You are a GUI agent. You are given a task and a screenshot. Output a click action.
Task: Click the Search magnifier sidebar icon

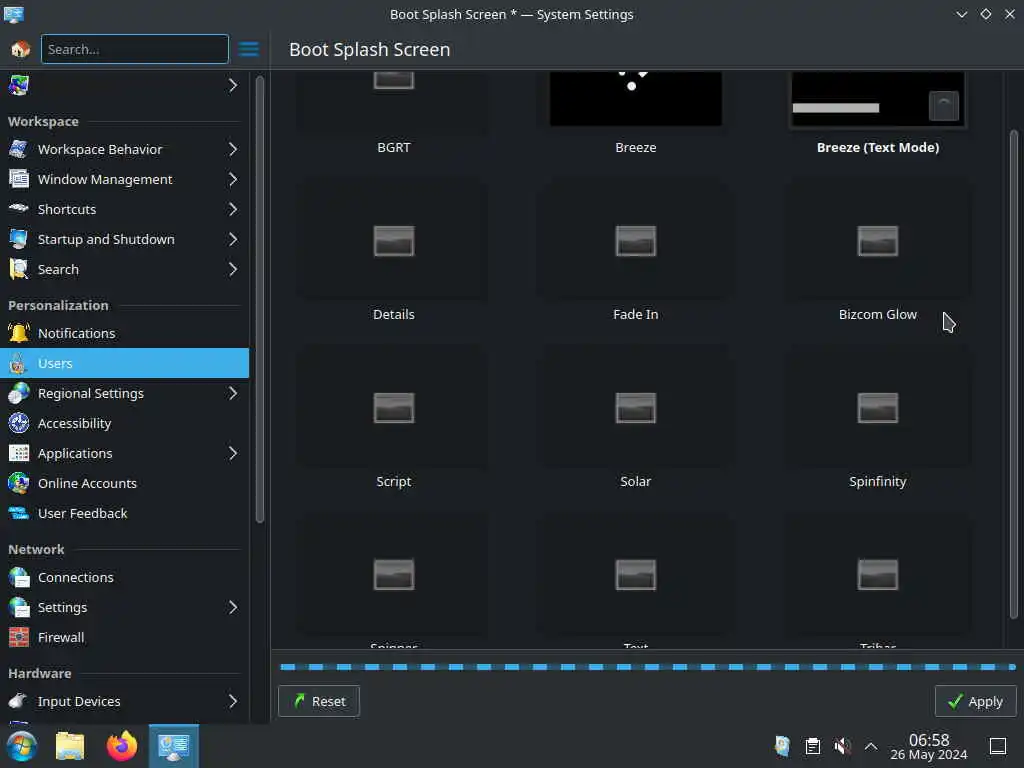[18, 269]
